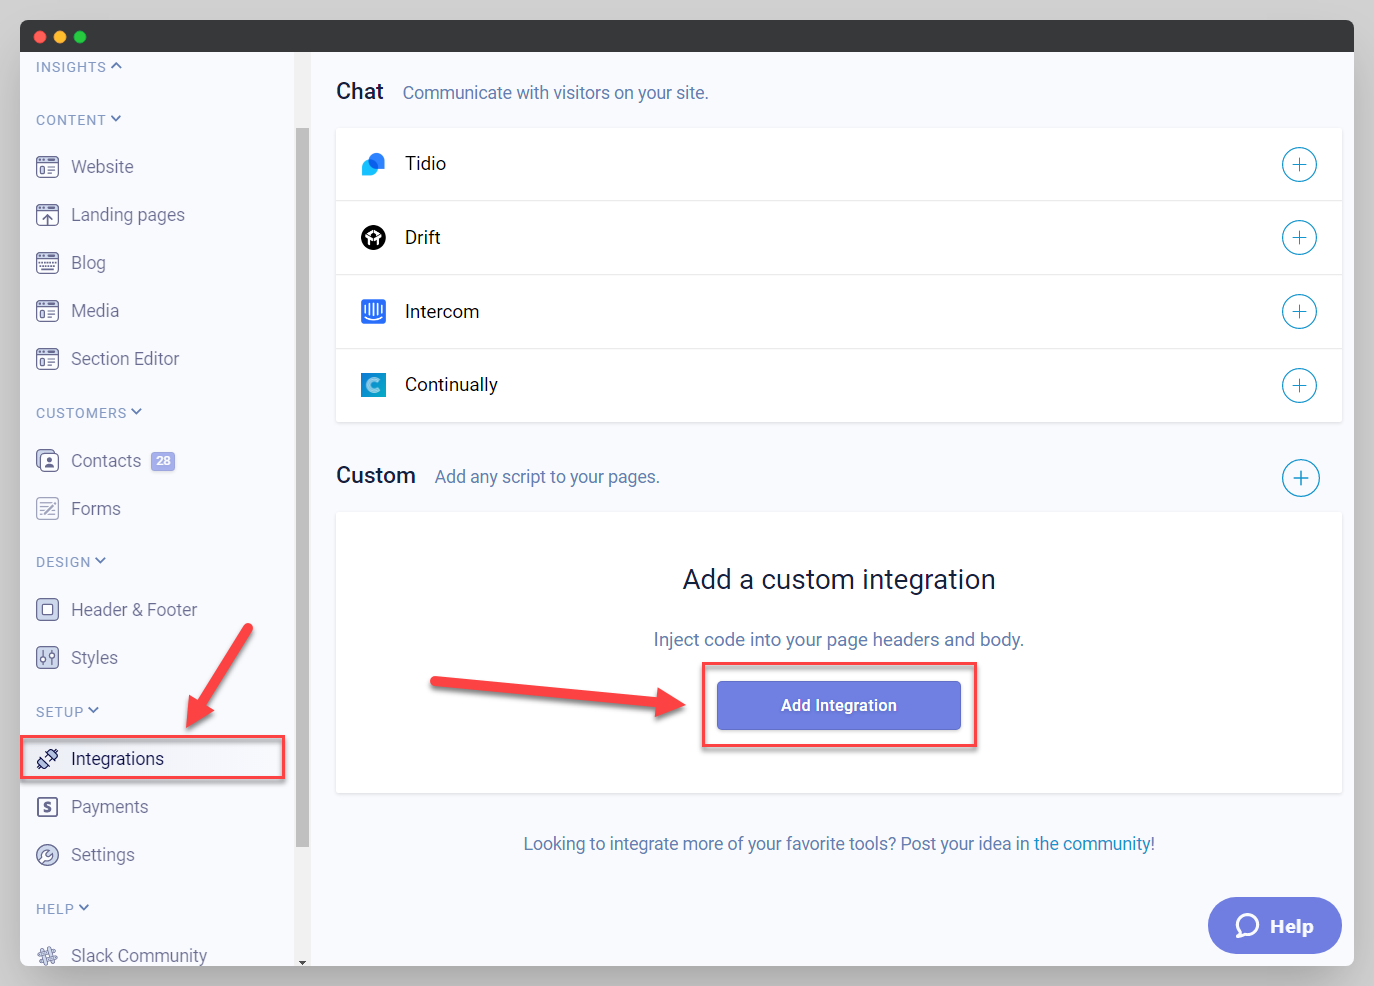1374x986 pixels.
Task: Open the Landing pages section
Action: tap(47, 214)
